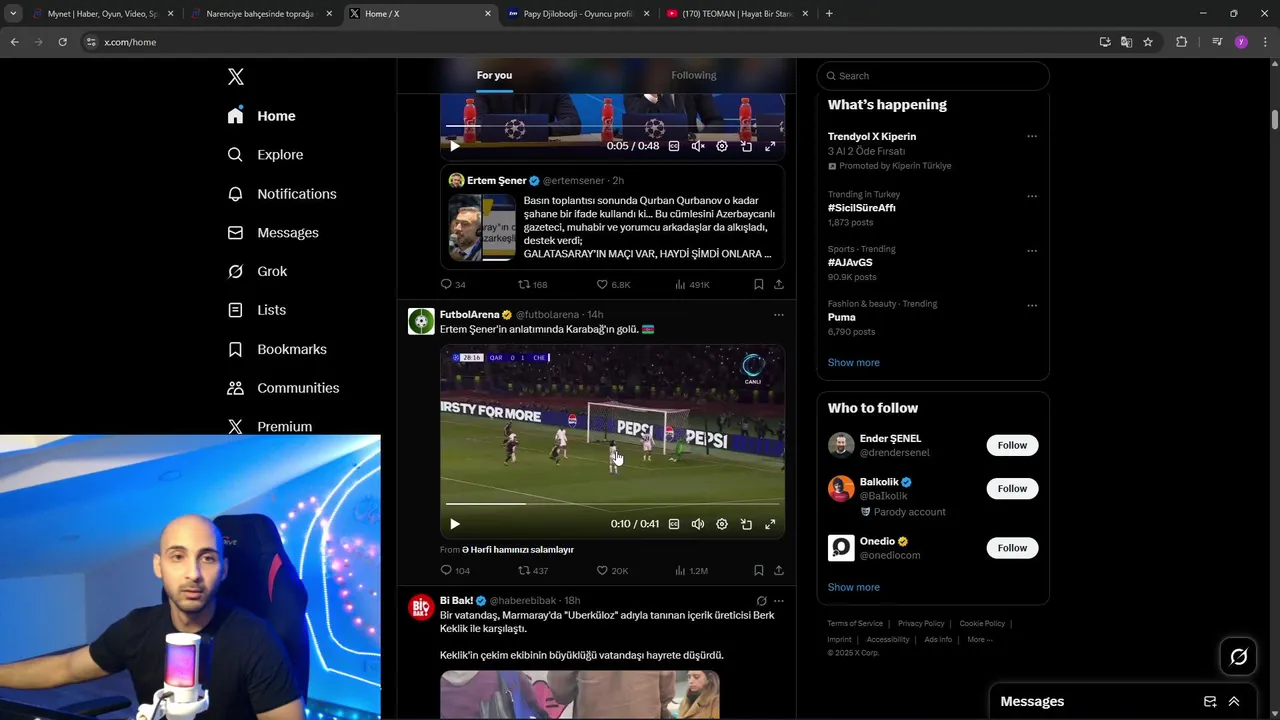
Task: Reload the page in Chrome
Action: (x=63, y=42)
